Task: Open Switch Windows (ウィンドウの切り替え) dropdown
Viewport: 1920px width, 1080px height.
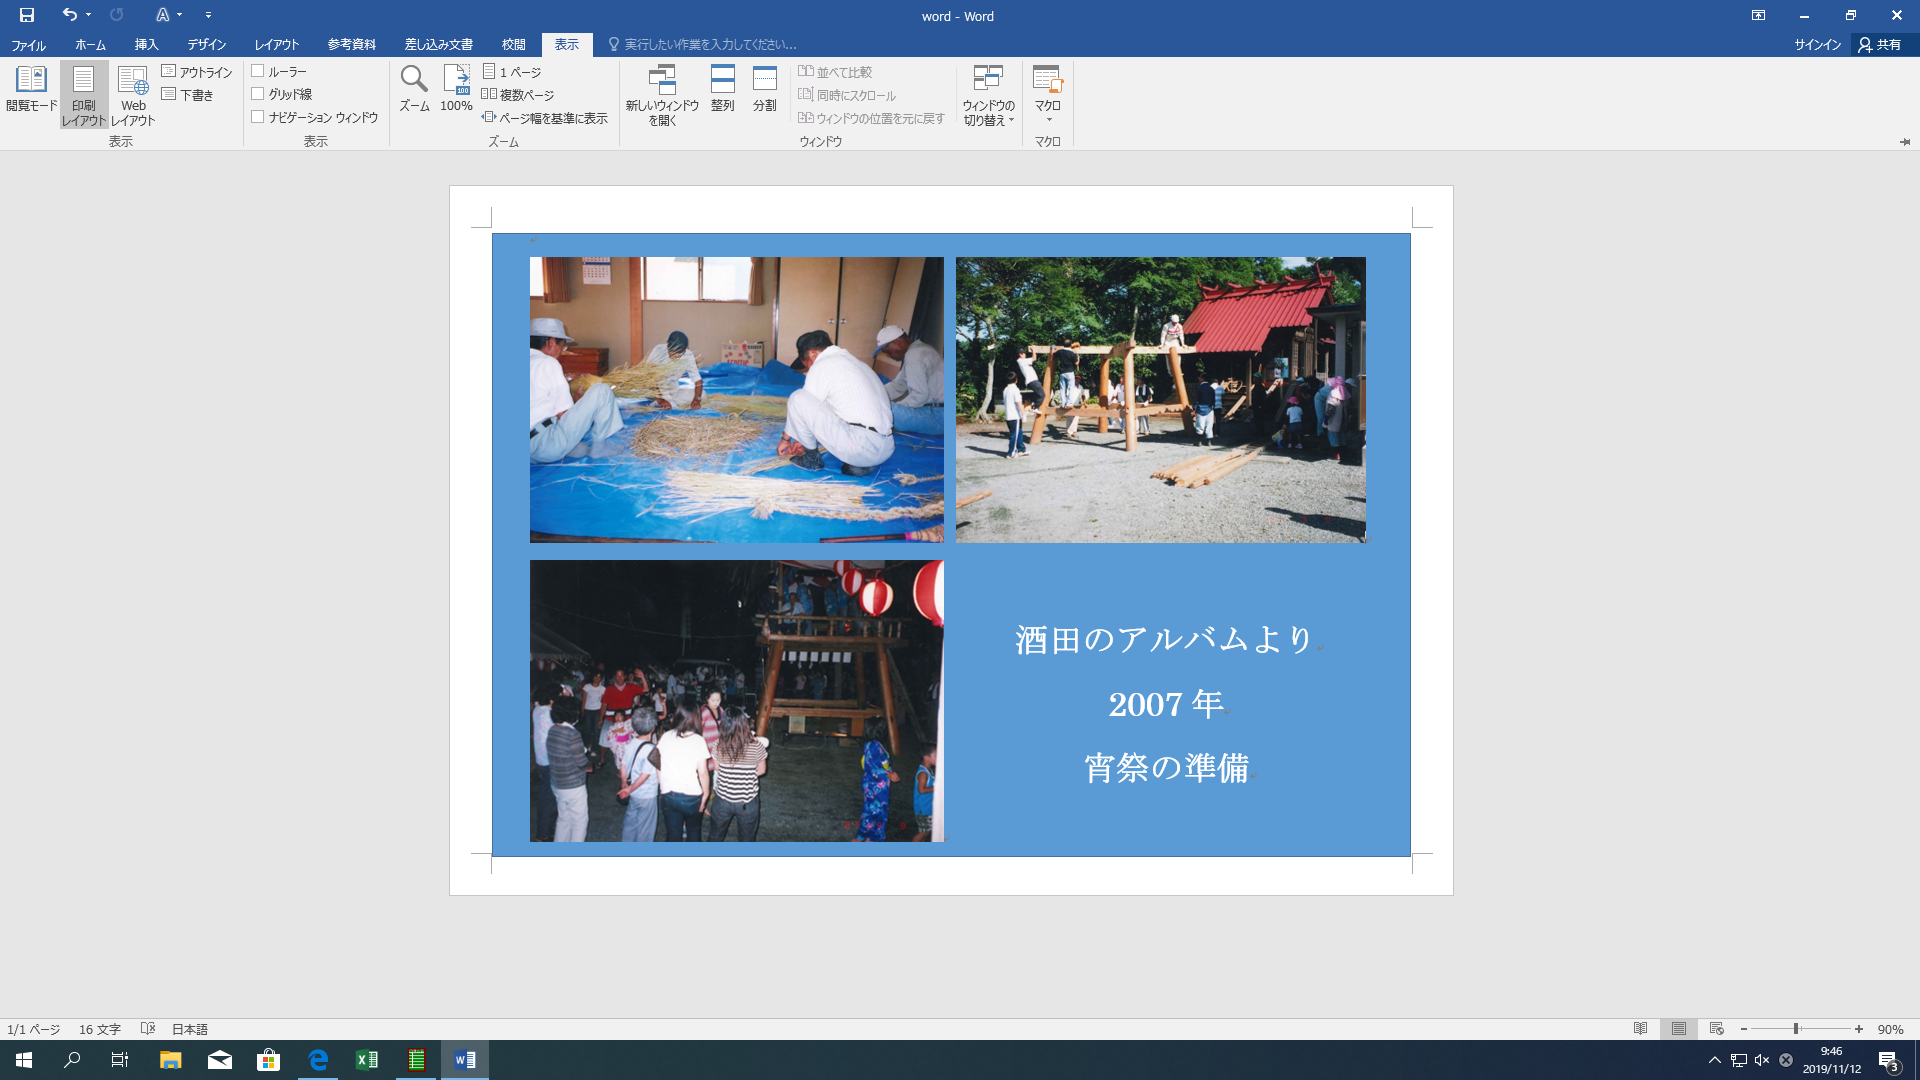Action: tap(988, 95)
